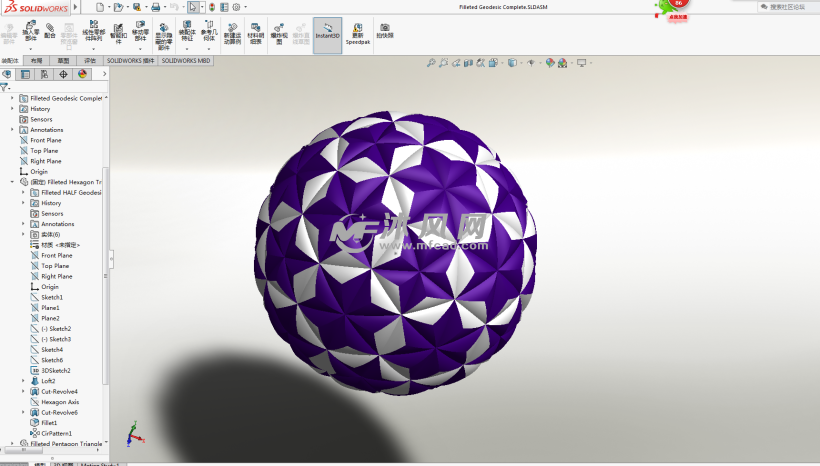Click Take Snapshot camera tool

tap(385, 30)
